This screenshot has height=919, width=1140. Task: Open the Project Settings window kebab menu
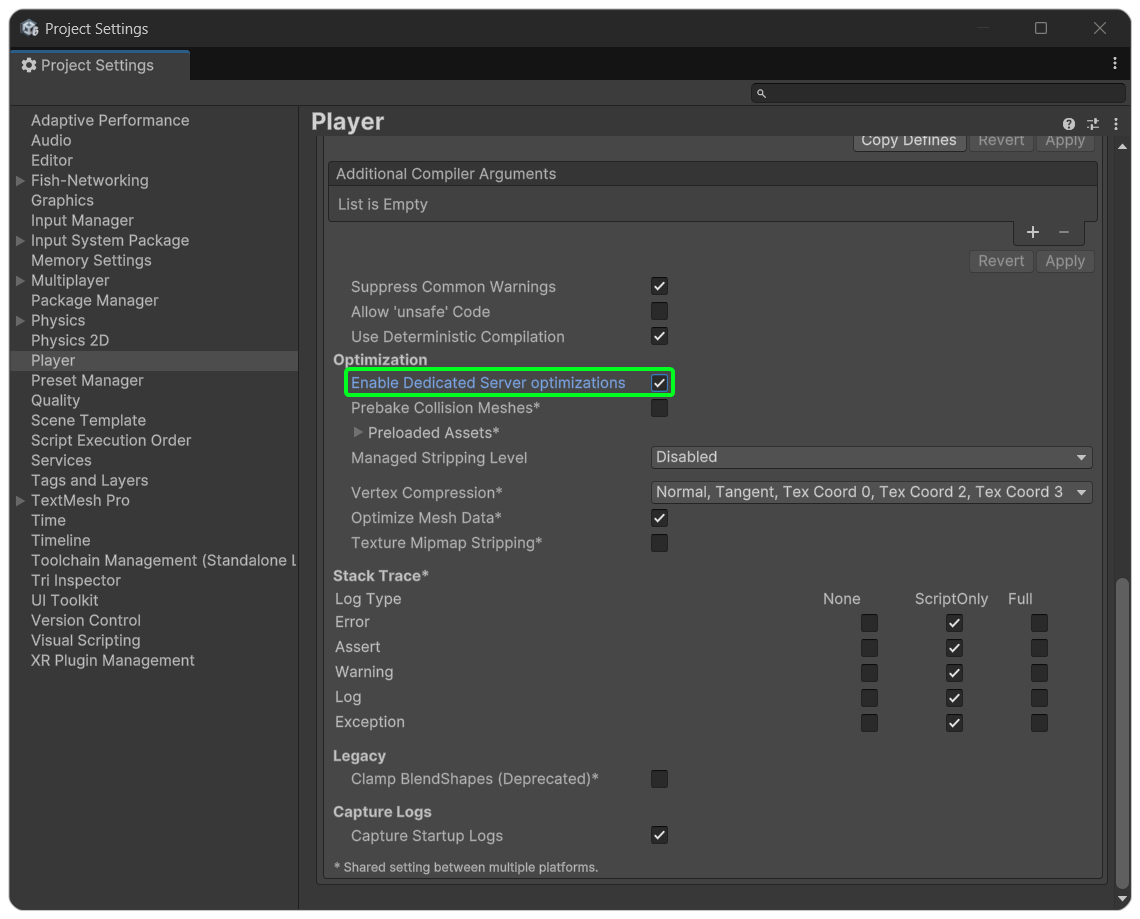click(1115, 63)
